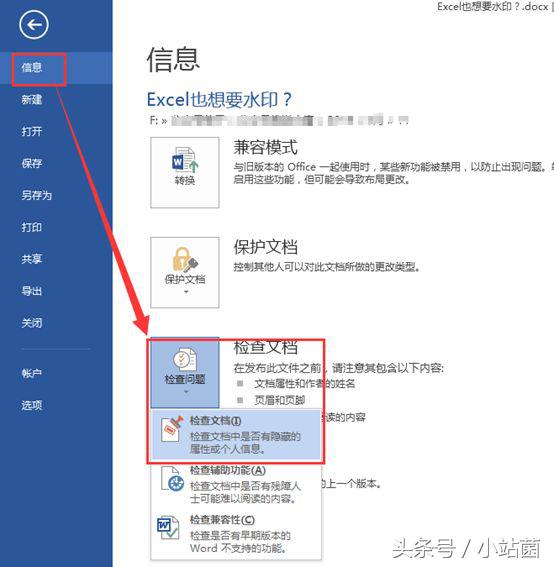Expand the 检查问题 dropdown button
Image resolution: width=554 pixels, height=567 pixels.
(185, 372)
